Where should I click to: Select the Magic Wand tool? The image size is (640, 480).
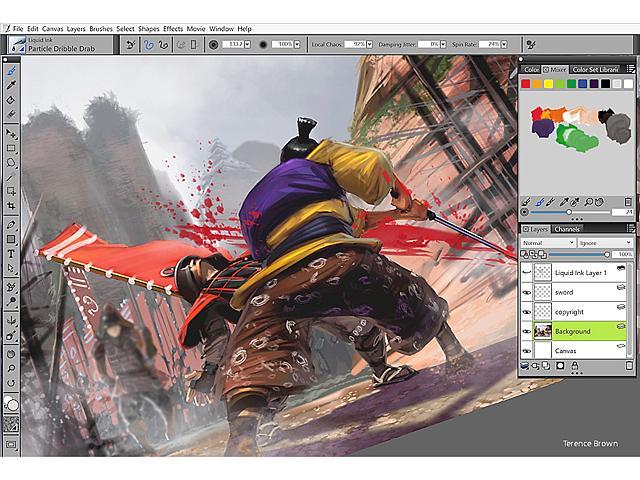click(x=11, y=177)
